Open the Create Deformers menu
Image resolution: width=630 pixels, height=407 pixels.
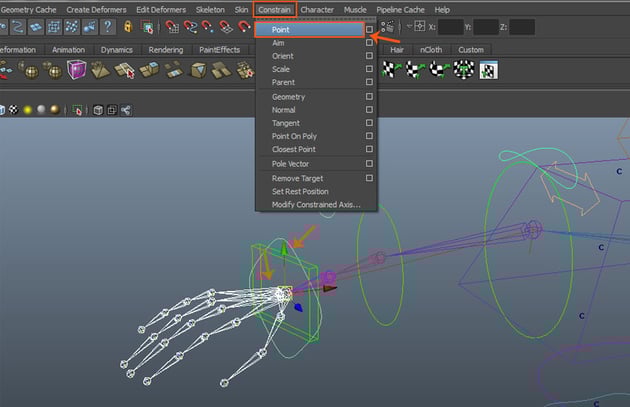point(96,9)
